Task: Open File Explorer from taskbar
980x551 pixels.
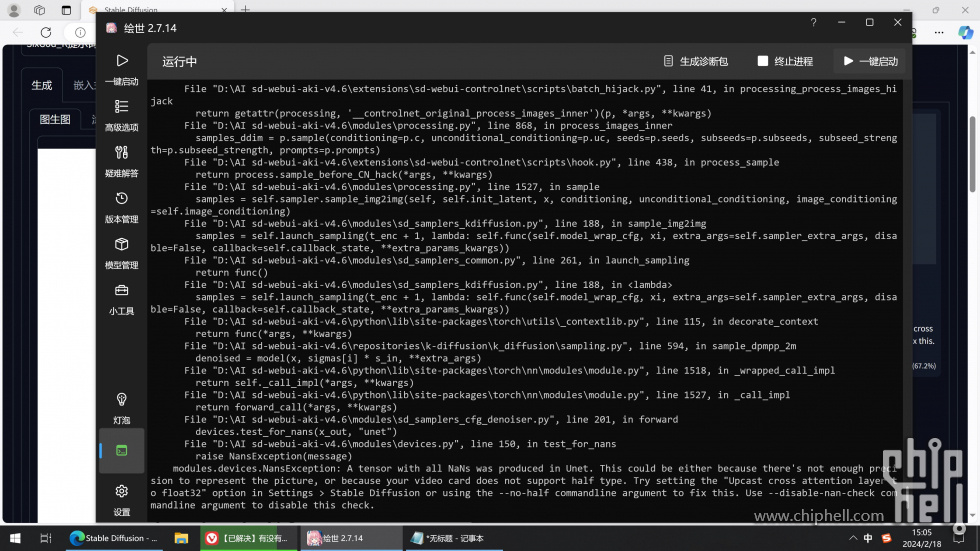Action: tap(181, 538)
